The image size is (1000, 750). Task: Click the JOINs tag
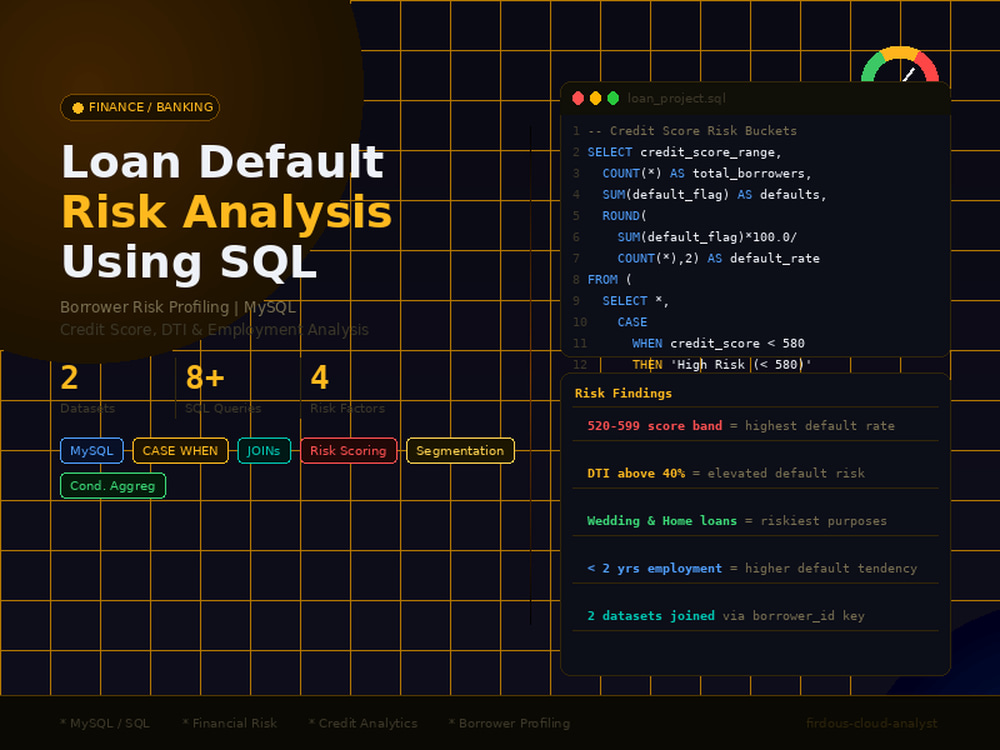[264, 450]
